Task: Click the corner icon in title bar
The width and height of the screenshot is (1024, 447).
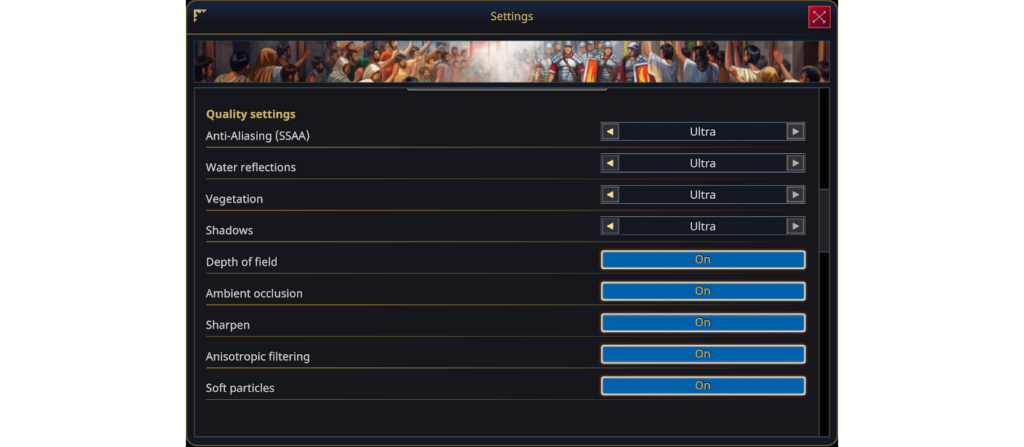Action: click(x=200, y=15)
